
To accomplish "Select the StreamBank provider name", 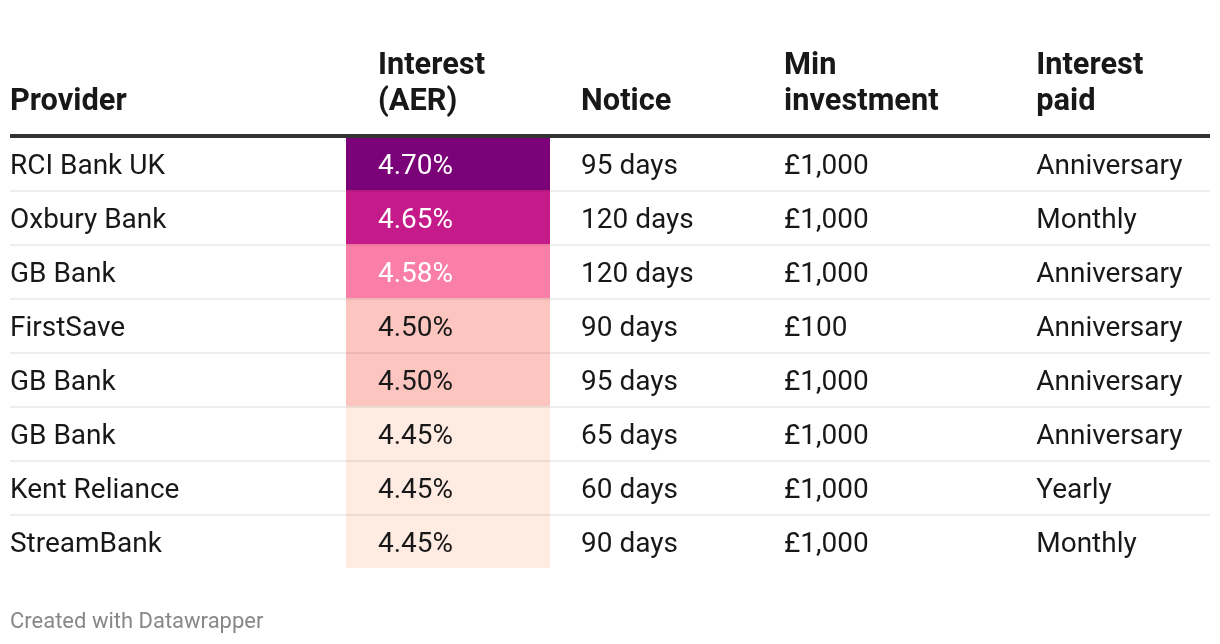I will tap(86, 543).
